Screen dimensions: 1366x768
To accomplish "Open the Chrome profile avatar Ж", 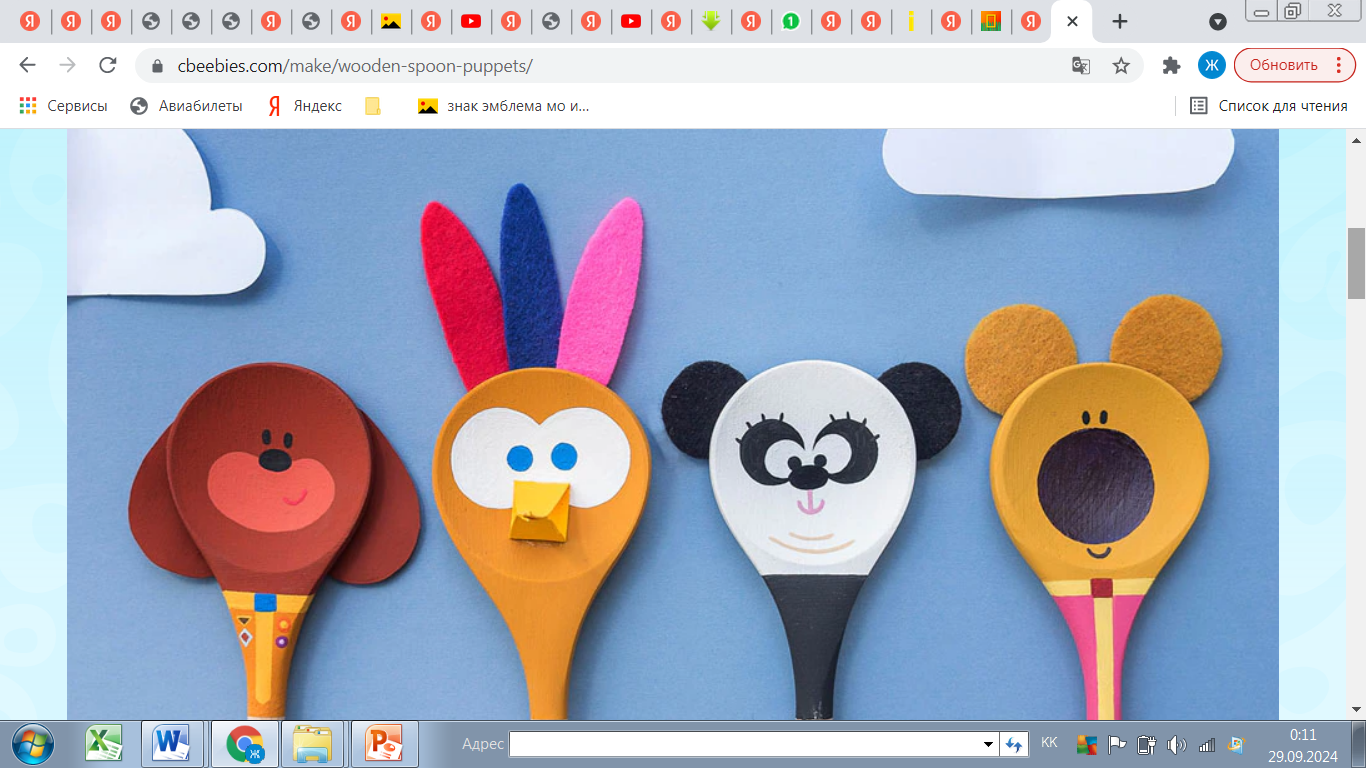I will pyautogui.click(x=1212, y=65).
